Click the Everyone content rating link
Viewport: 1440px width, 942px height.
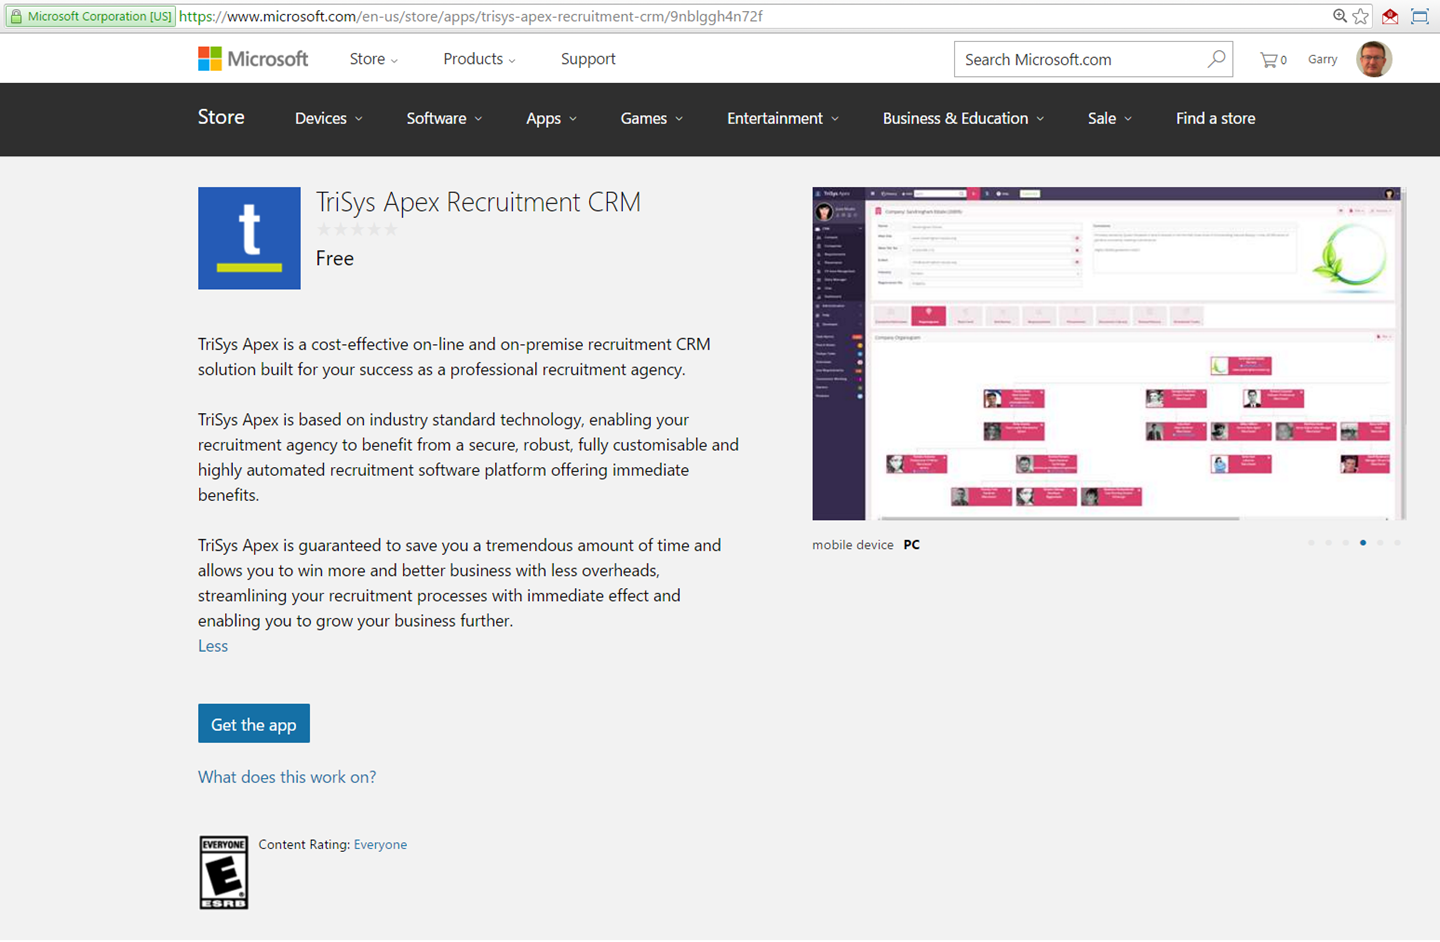point(380,845)
